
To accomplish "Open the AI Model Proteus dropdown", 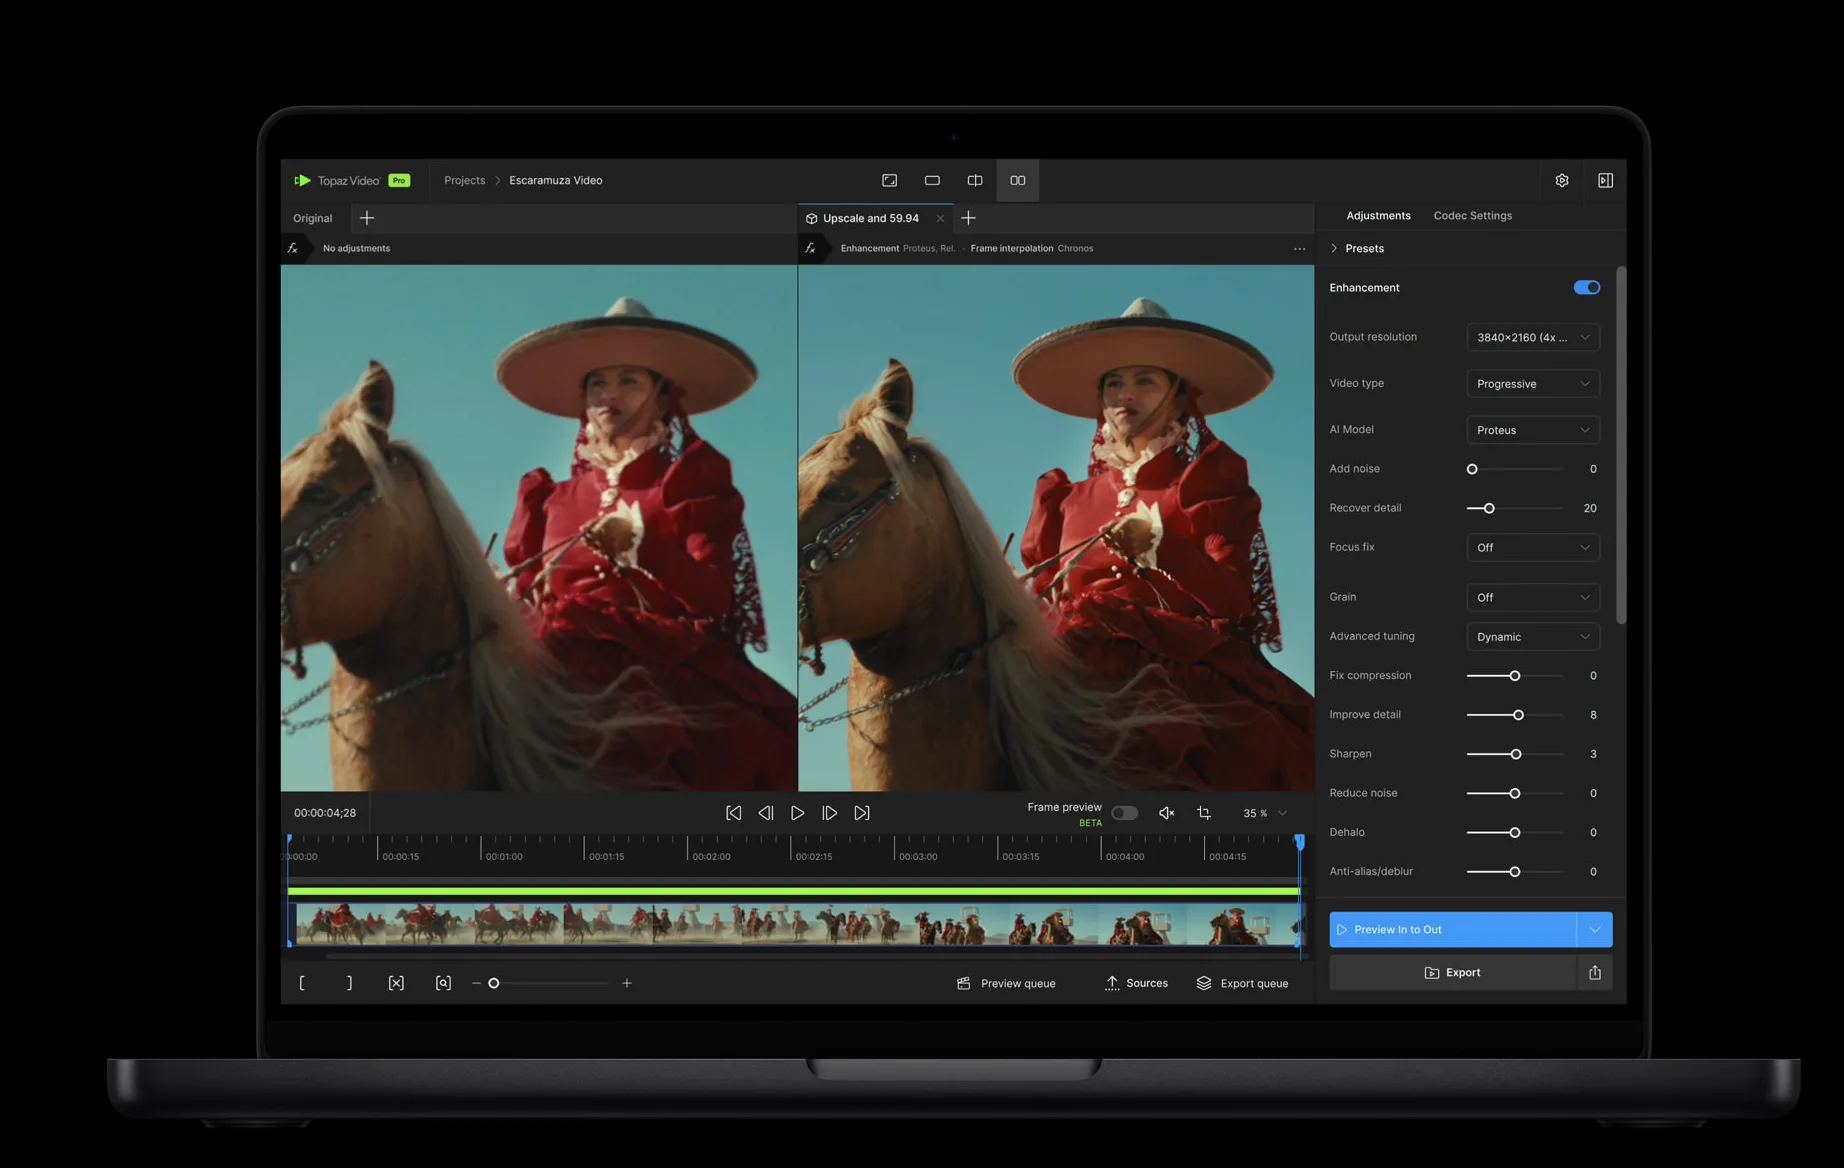I will point(1532,430).
